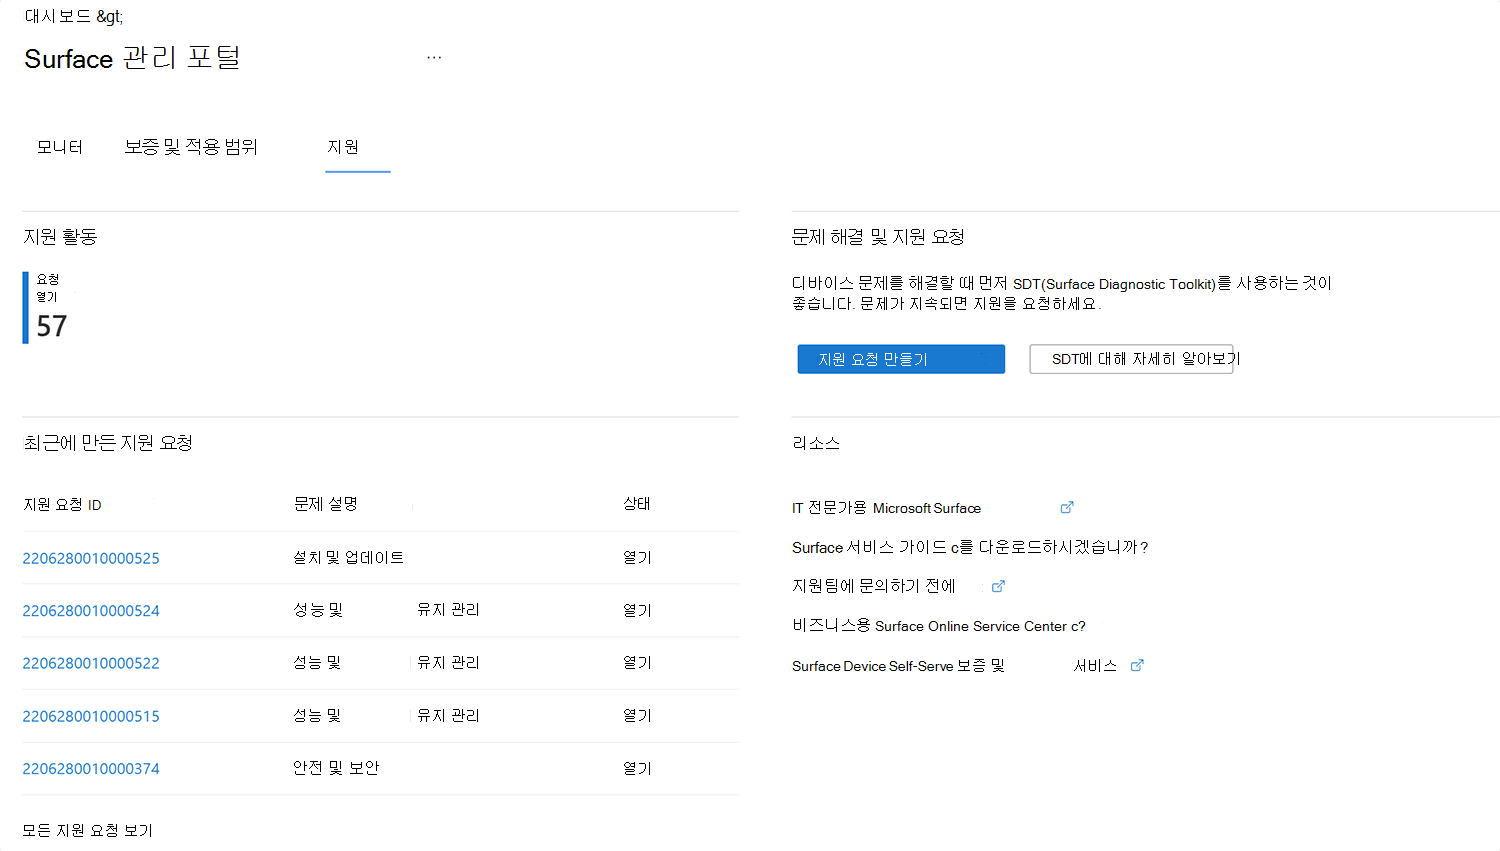Click 성능 및 유지 관리 in request 0000515 row

pos(386,716)
